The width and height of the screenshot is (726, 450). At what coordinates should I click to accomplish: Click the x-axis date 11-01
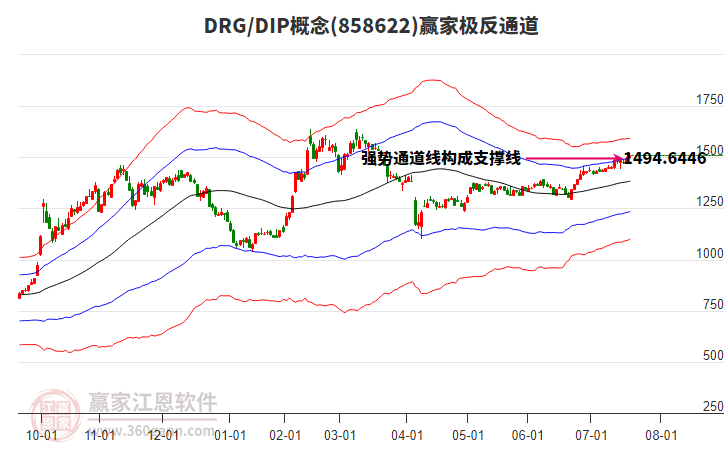pyautogui.click(x=100, y=436)
